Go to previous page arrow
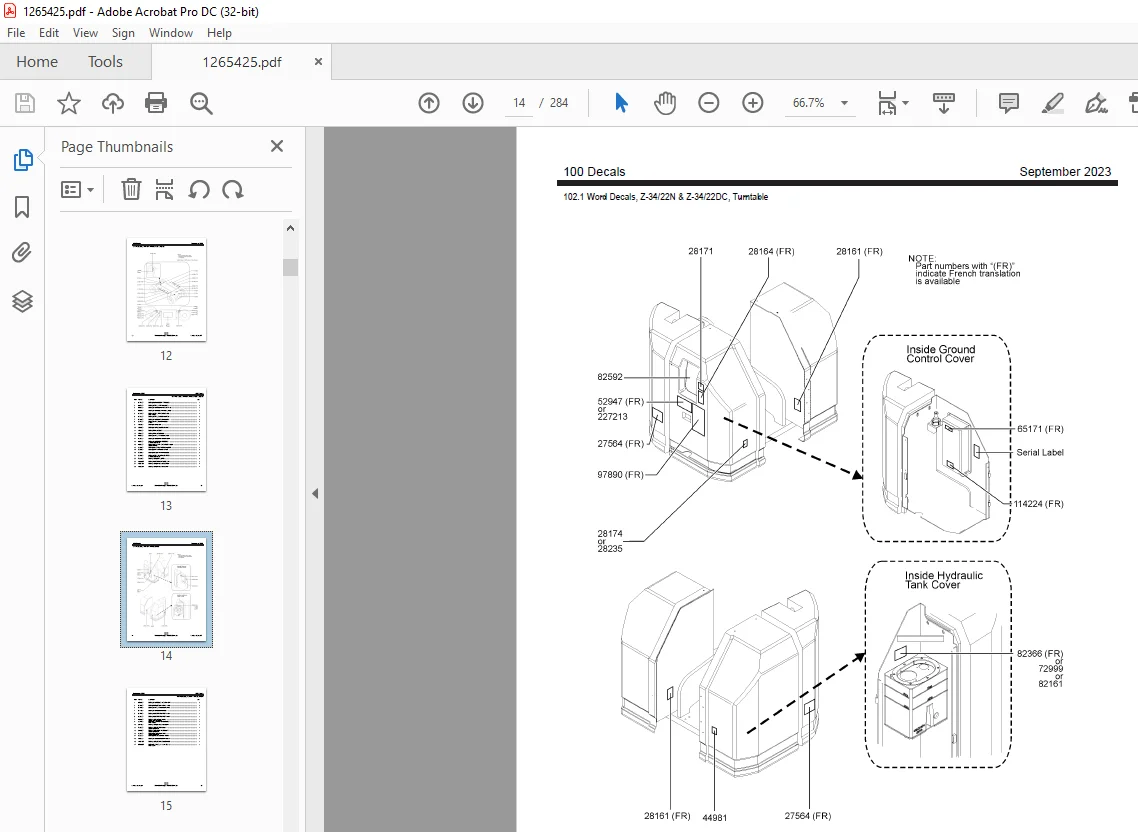Viewport: 1138px width, 832px height. point(429,103)
